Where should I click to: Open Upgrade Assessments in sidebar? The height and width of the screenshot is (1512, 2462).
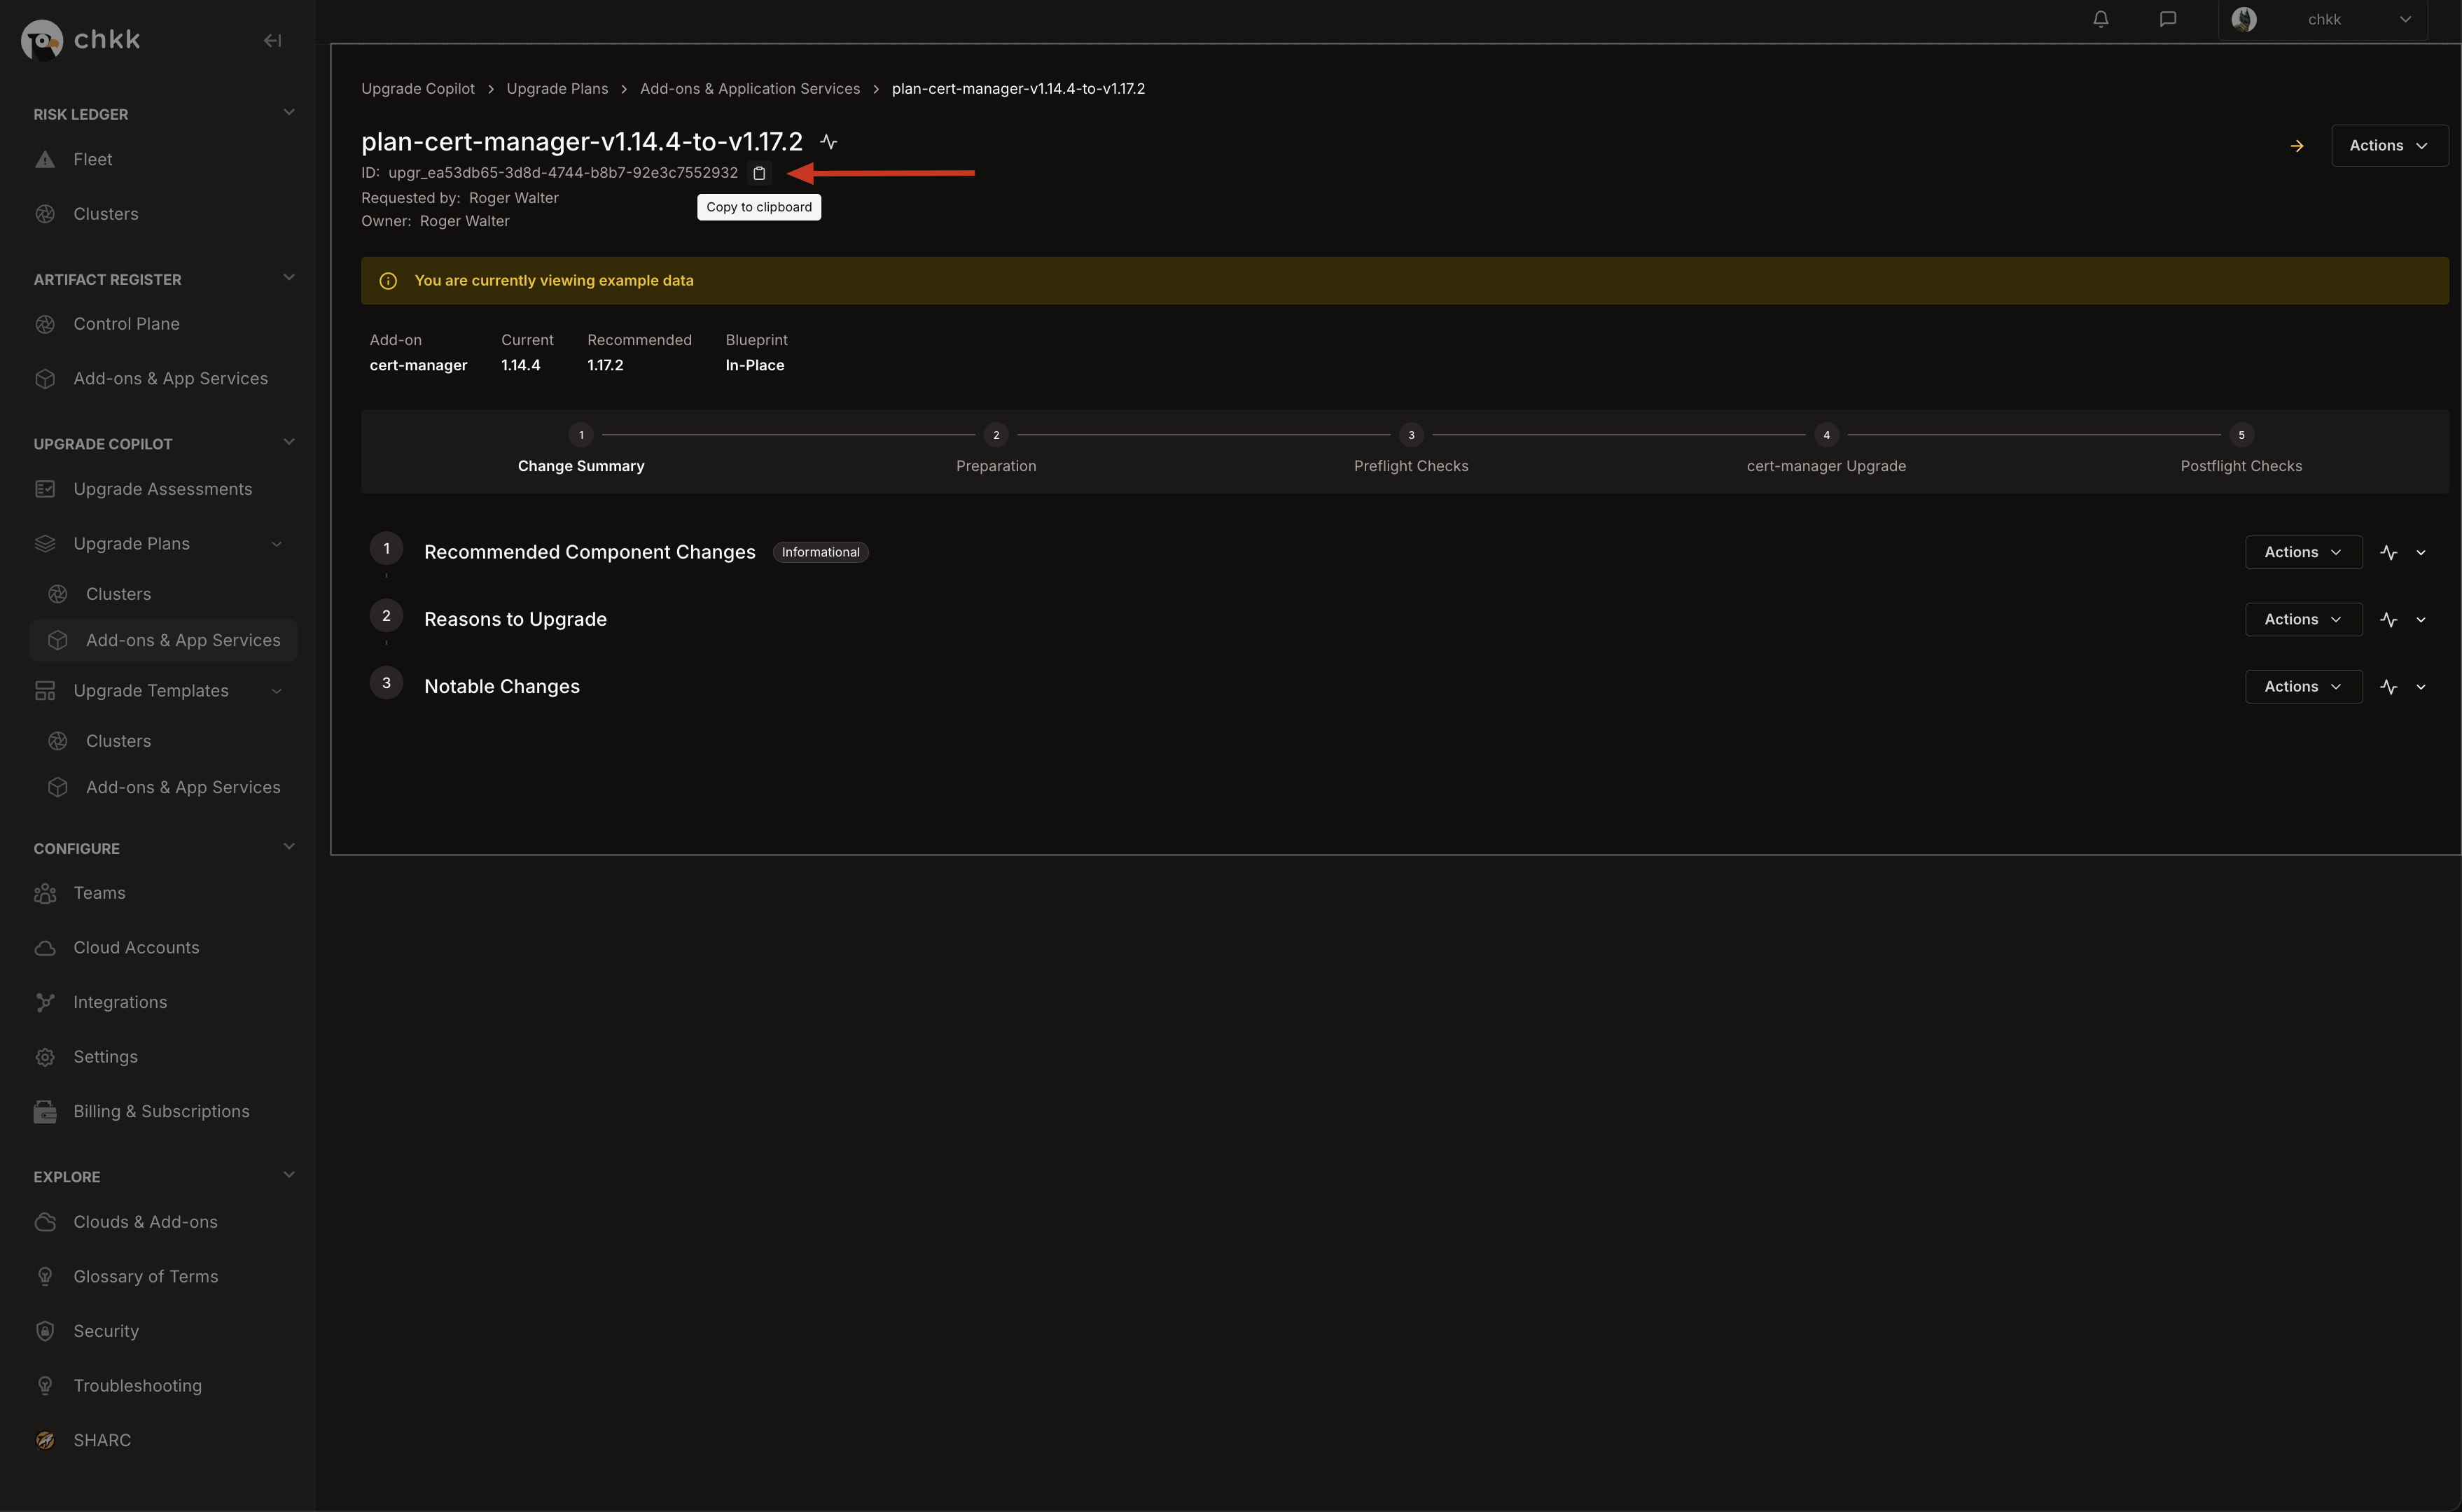coord(162,489)
